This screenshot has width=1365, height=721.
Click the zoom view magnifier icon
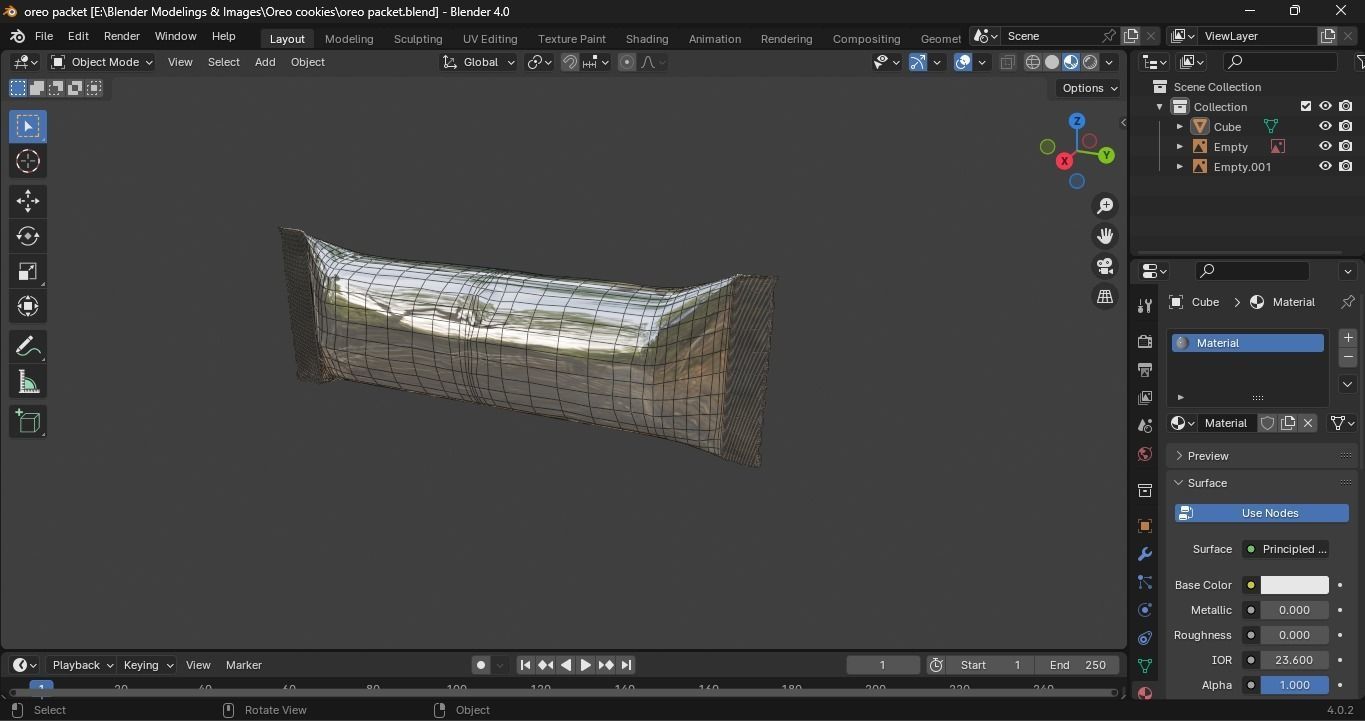pyautogui.click(x=1105, y=206)
